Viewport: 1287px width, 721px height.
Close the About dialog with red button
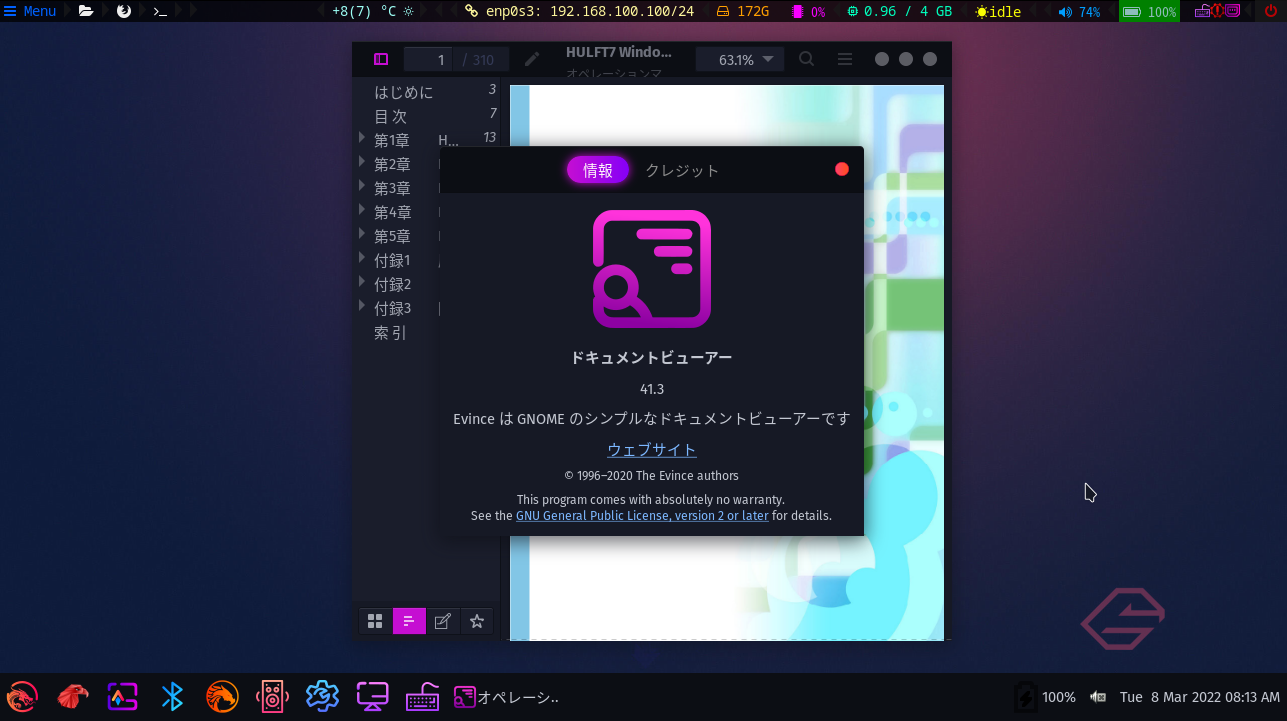(x=842, y=169)
